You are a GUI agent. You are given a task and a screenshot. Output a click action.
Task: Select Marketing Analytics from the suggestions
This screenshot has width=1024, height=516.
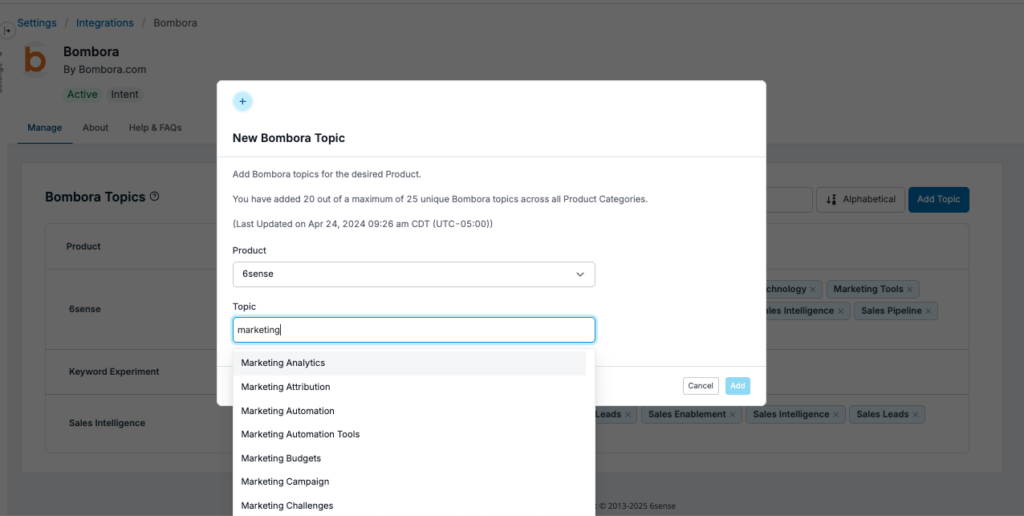[x=283, y=363]
